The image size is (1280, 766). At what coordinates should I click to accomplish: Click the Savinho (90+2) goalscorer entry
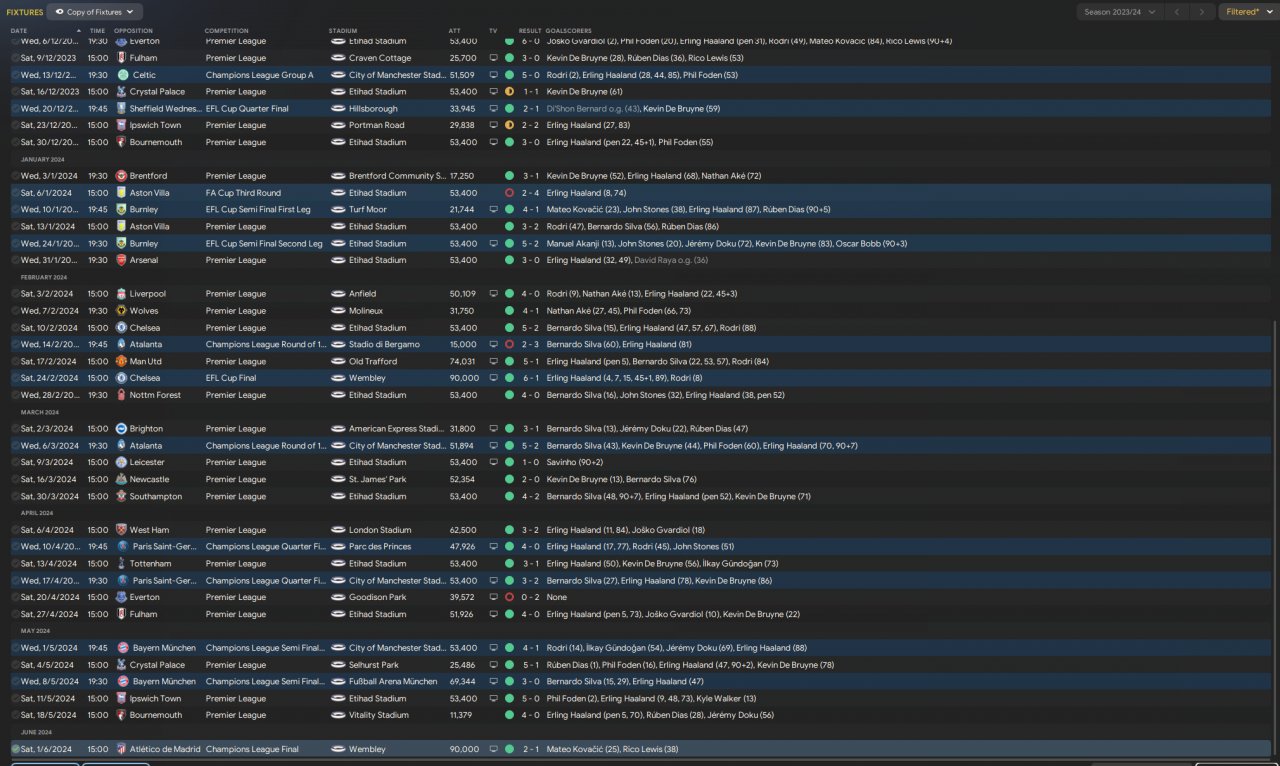tap(573, 462)
